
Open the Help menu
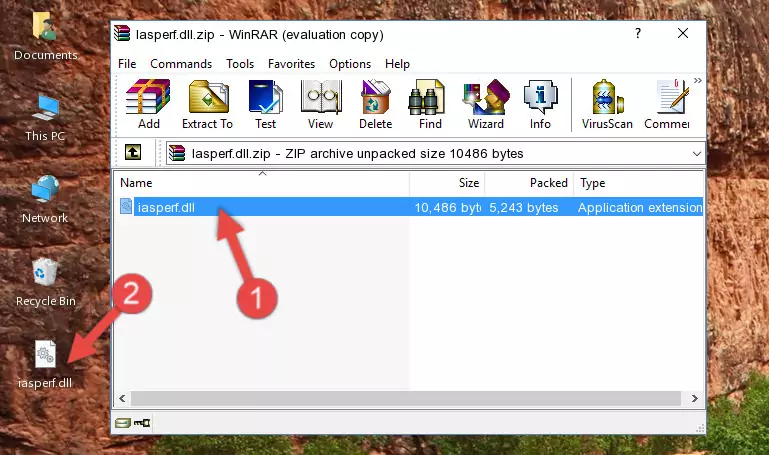point(397,64)
